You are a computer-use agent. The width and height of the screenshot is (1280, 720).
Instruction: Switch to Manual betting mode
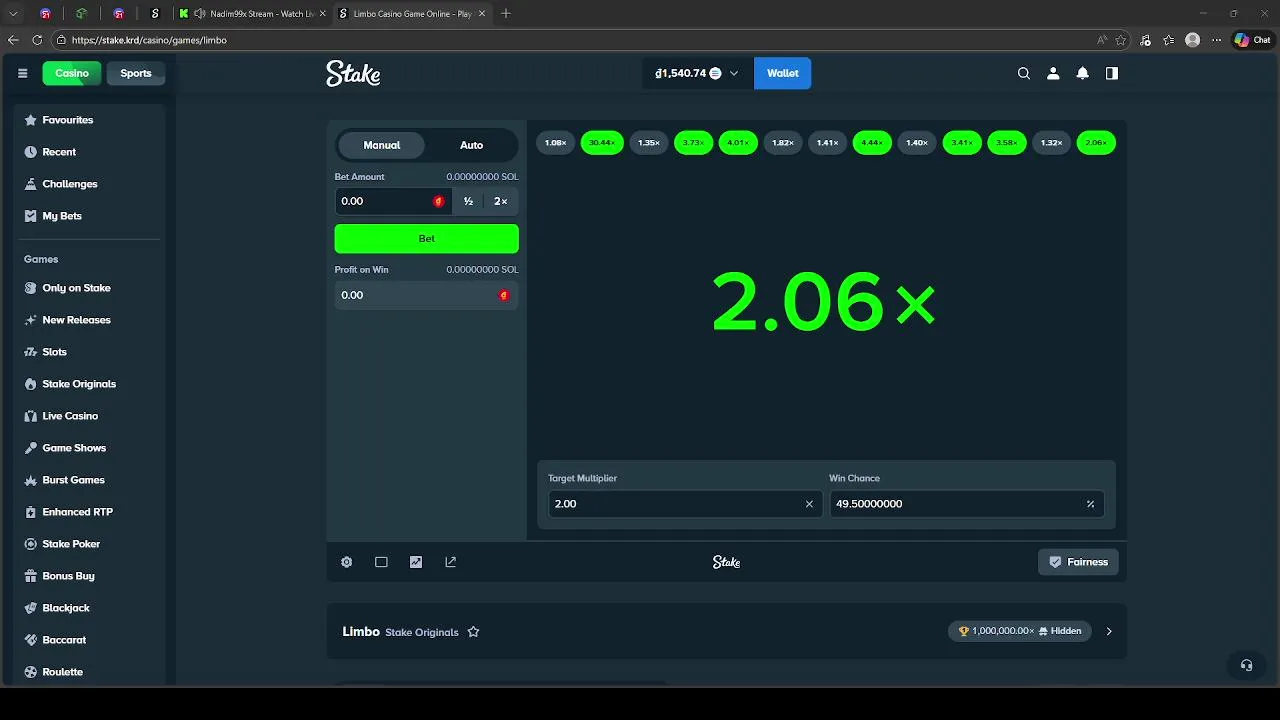[x=382, y=145]
